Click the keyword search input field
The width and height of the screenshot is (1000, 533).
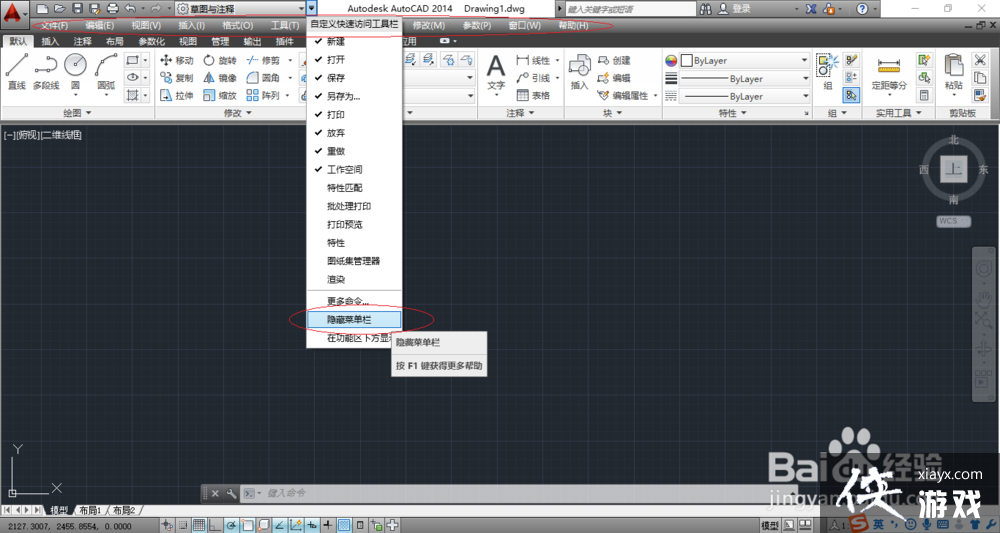point(630,9)
